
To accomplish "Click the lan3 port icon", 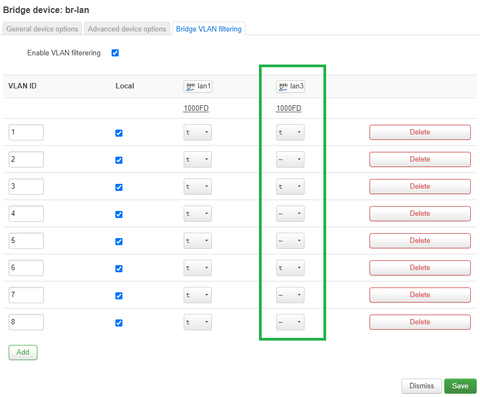I will (x=283, y=87).
